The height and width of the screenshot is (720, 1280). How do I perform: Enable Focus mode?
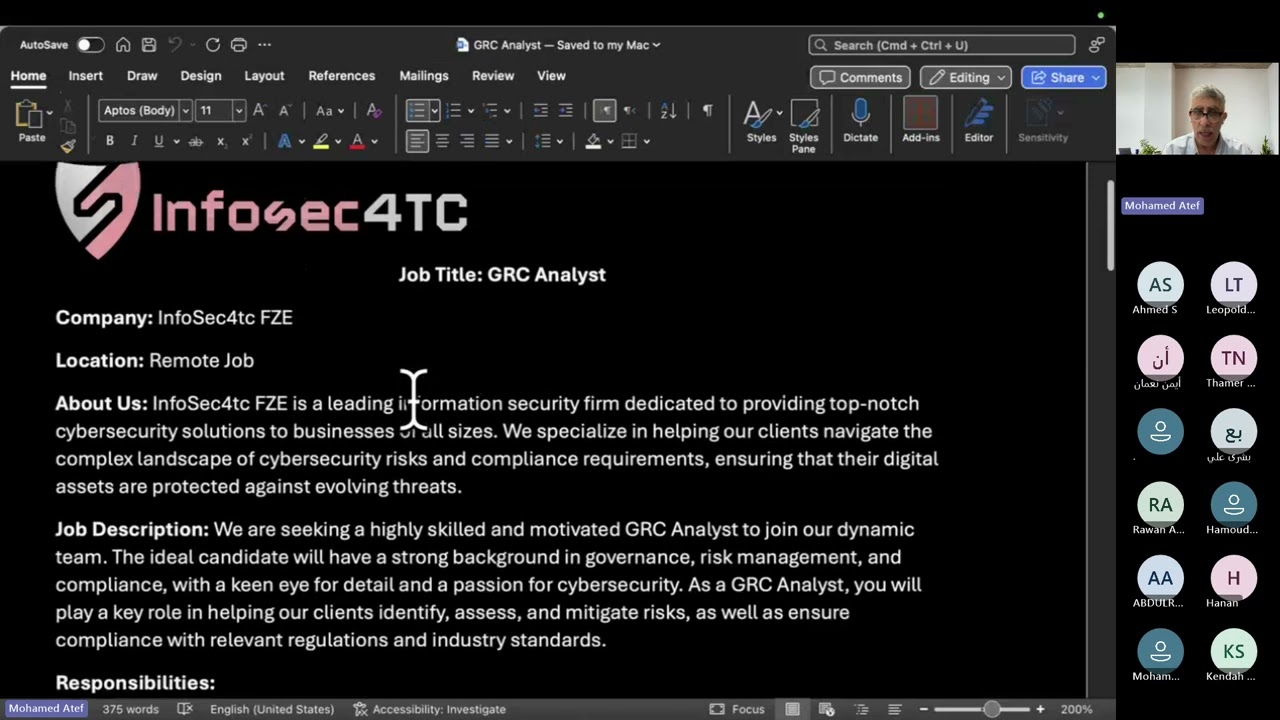coord(737,709)
